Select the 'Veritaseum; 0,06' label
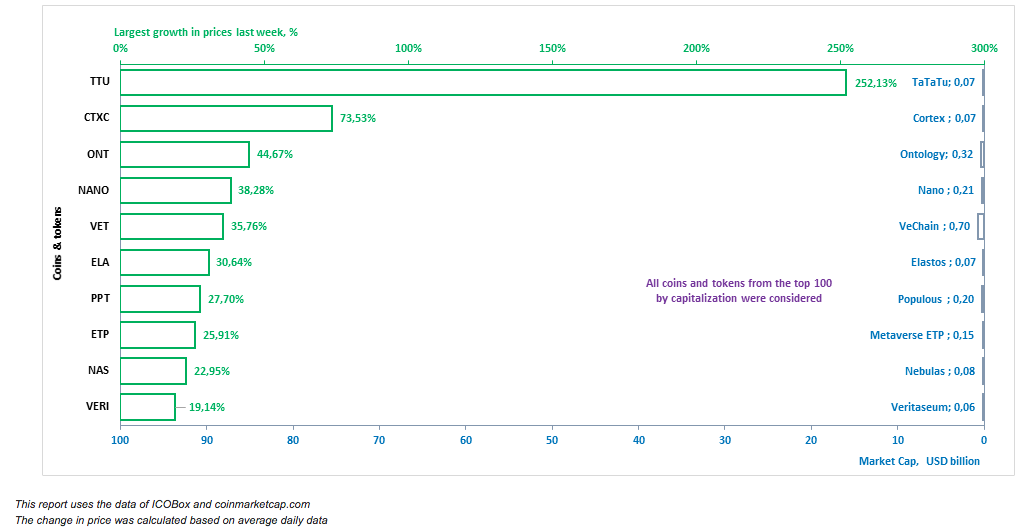This screenshot has width=1019, height=532. pos(933,407)
